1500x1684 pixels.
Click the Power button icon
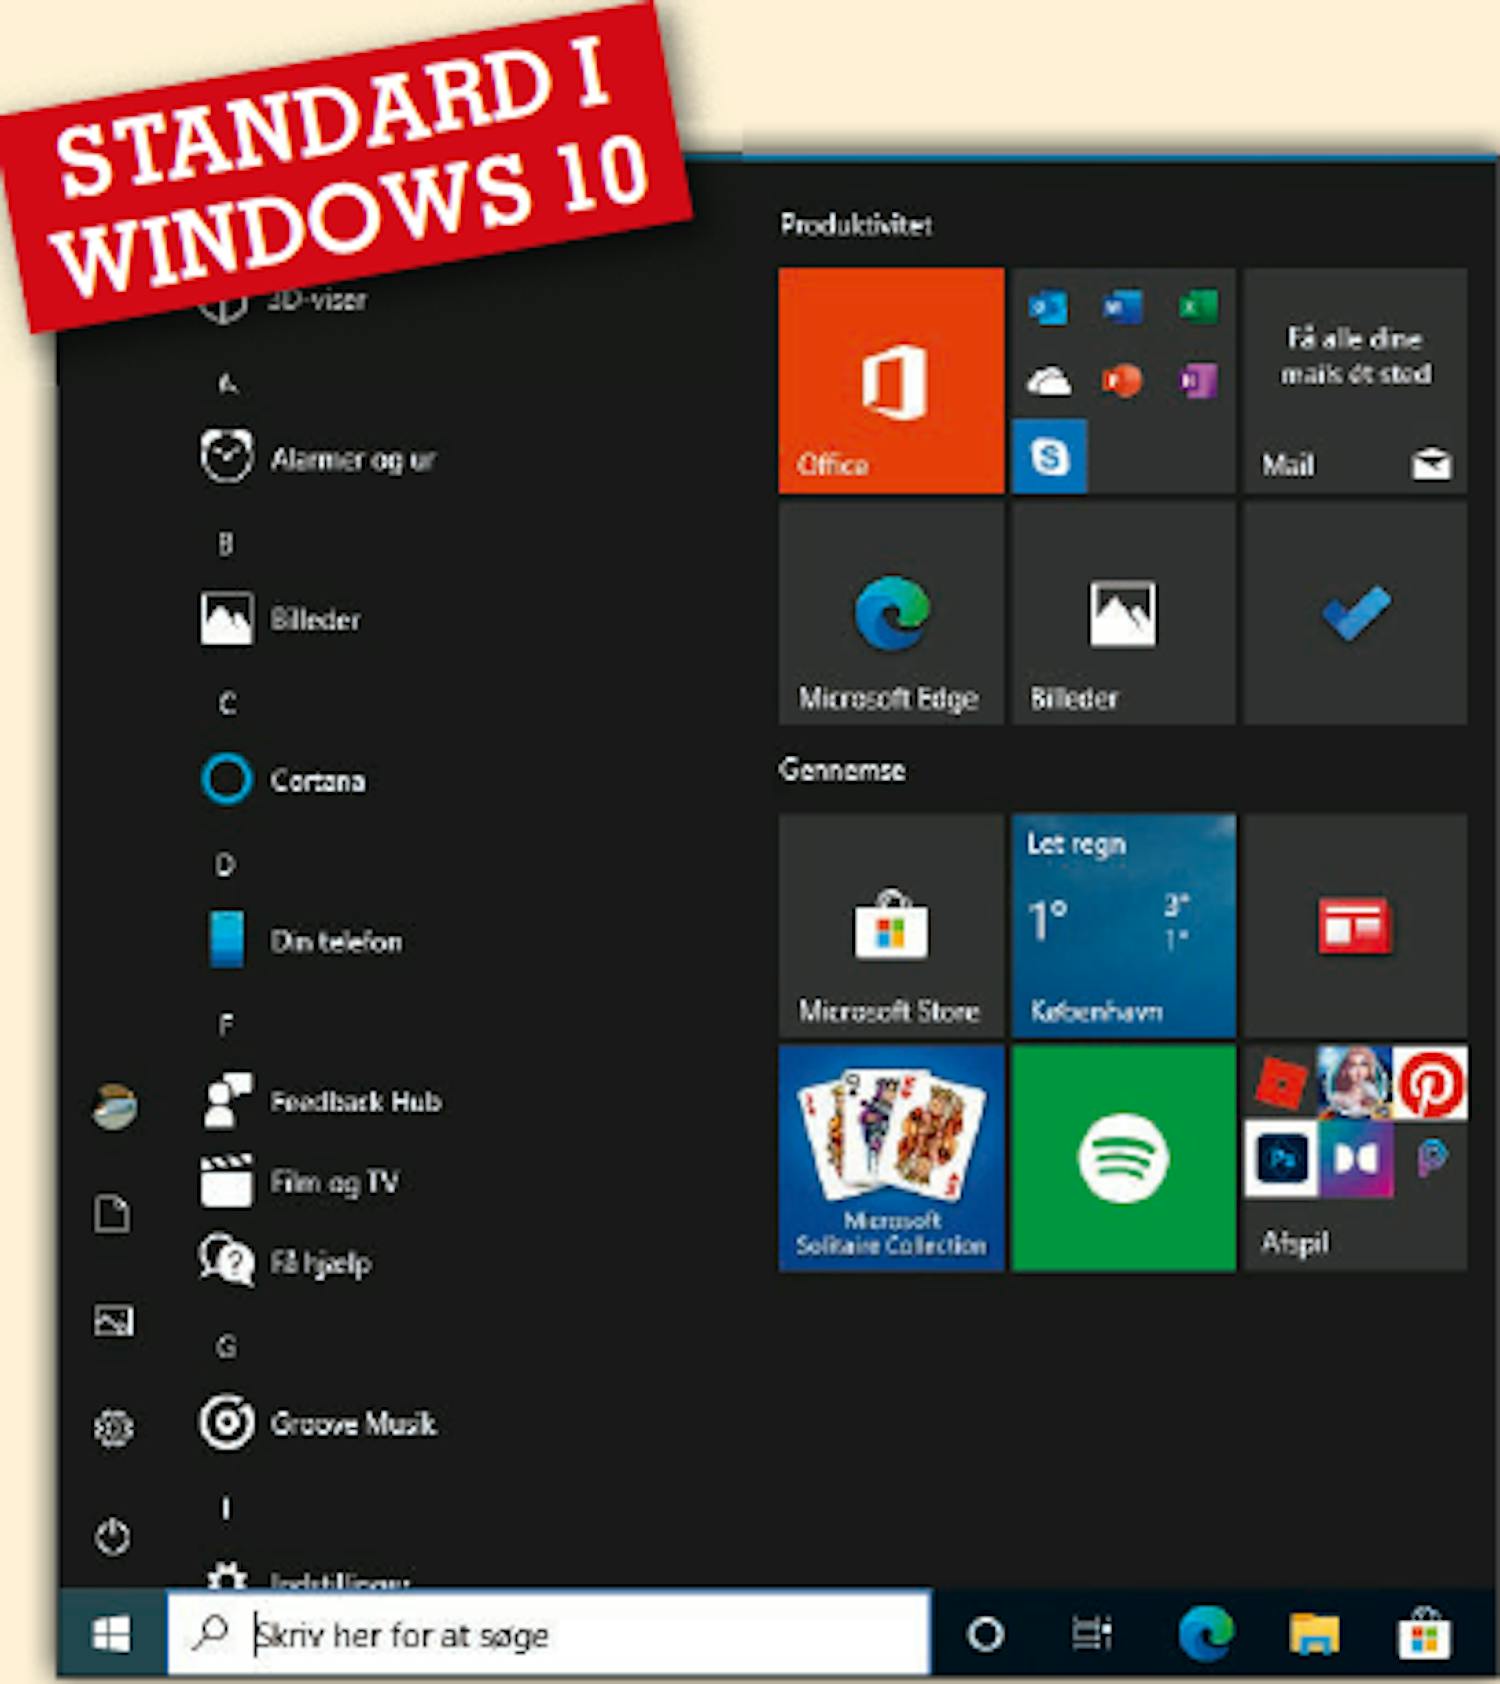pyautogui.click(x=112, y=1536)
